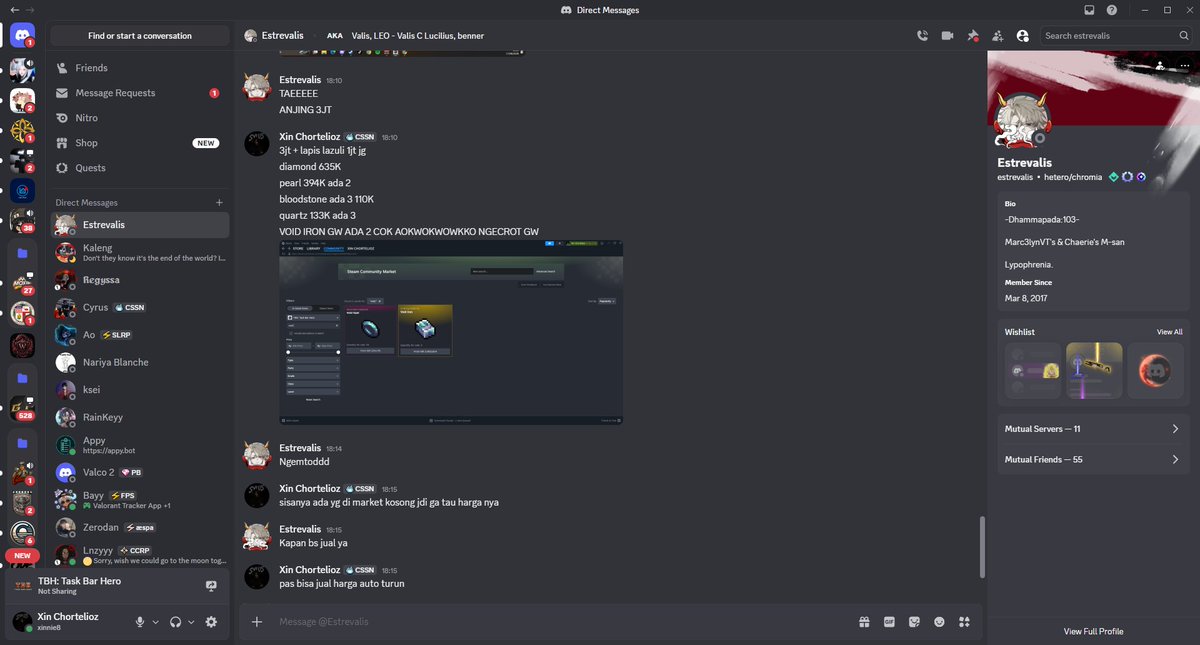Click "Kapan bs jual ya" message

click(313, 543)
